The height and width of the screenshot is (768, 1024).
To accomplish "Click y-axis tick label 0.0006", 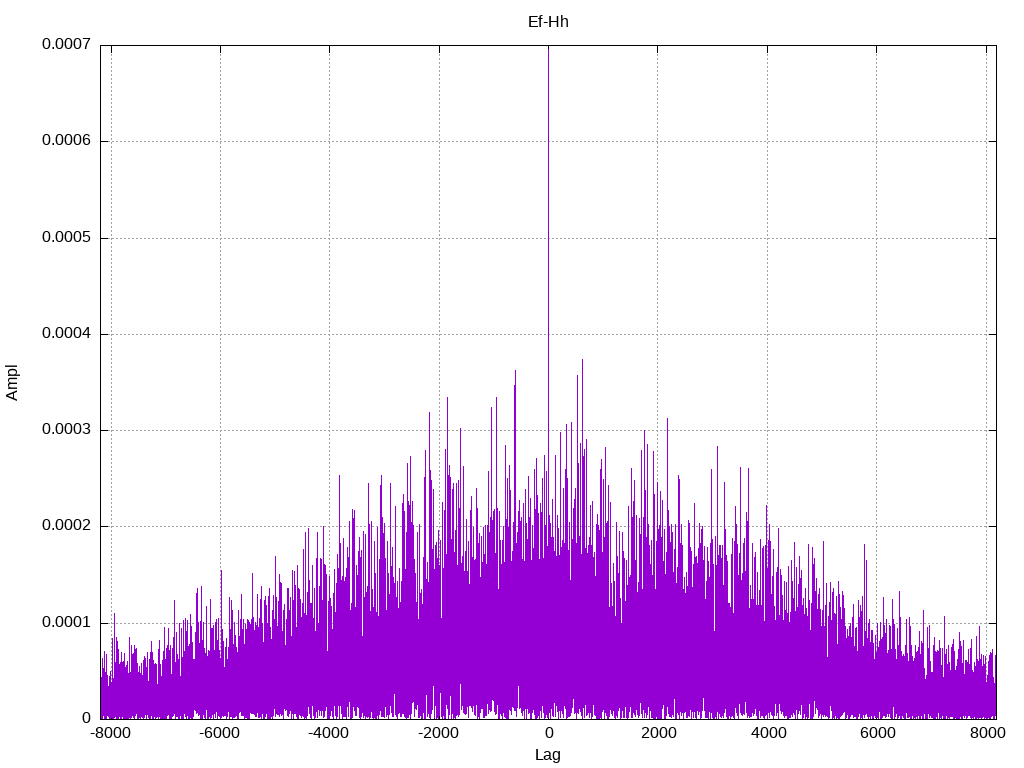I will (x=66, y=140).
